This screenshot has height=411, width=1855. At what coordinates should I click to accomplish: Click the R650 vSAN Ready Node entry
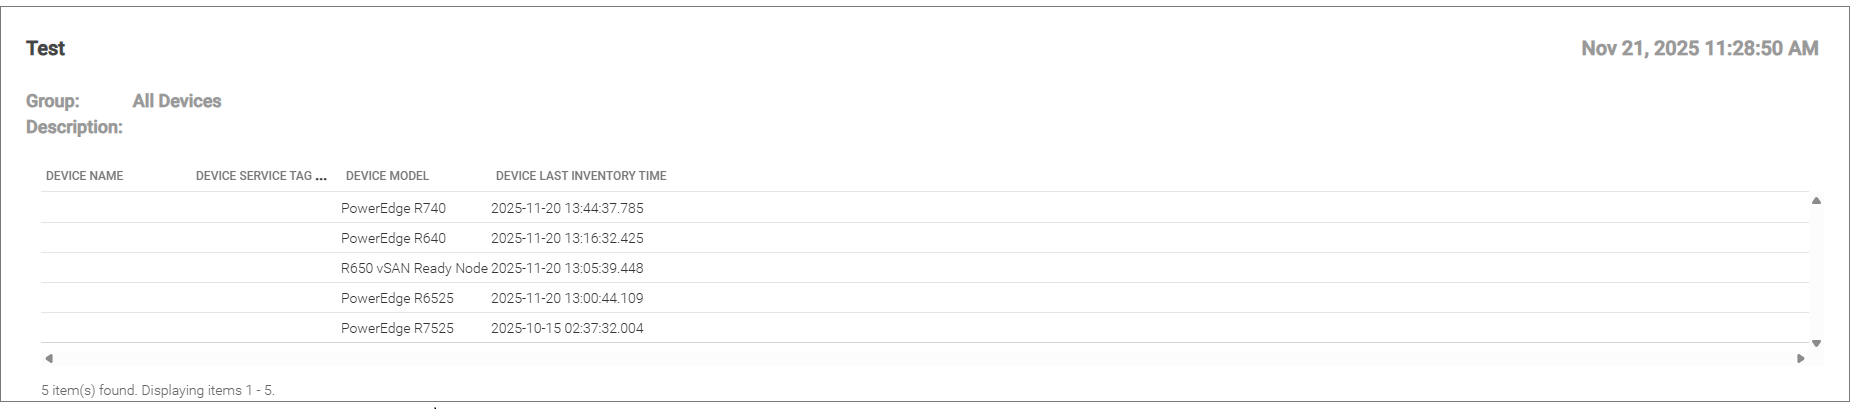click(x=414, y=268)
